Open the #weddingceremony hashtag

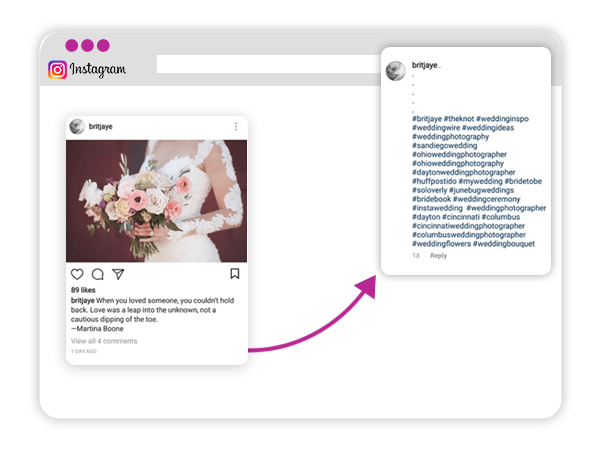(x=487, y=199)
